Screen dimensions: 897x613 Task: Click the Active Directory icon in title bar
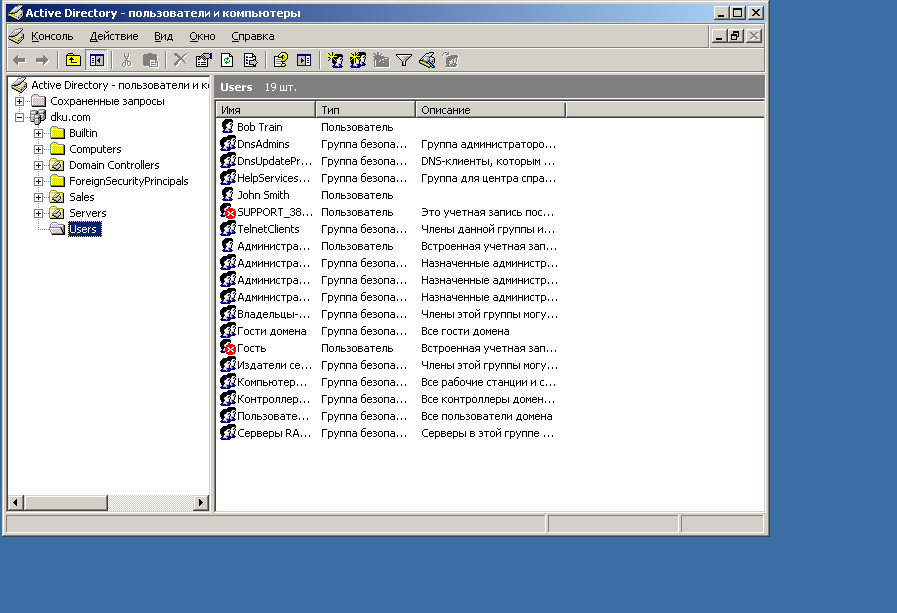[15, 13]
